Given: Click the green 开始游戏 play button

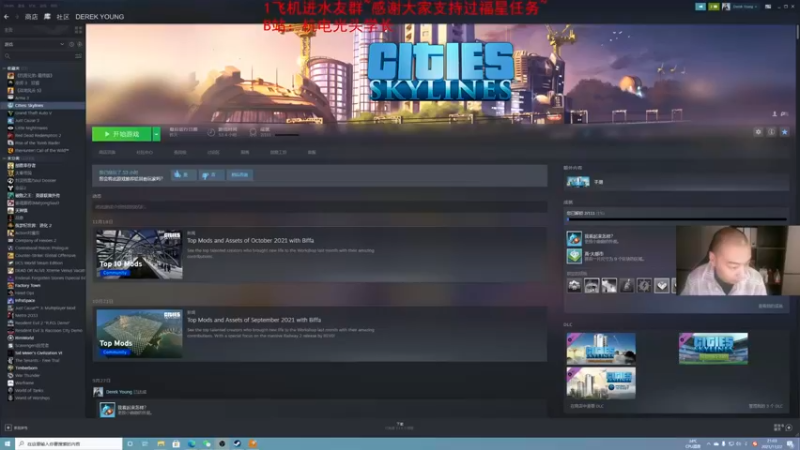Looking at the screenshot, I should 121,134.
